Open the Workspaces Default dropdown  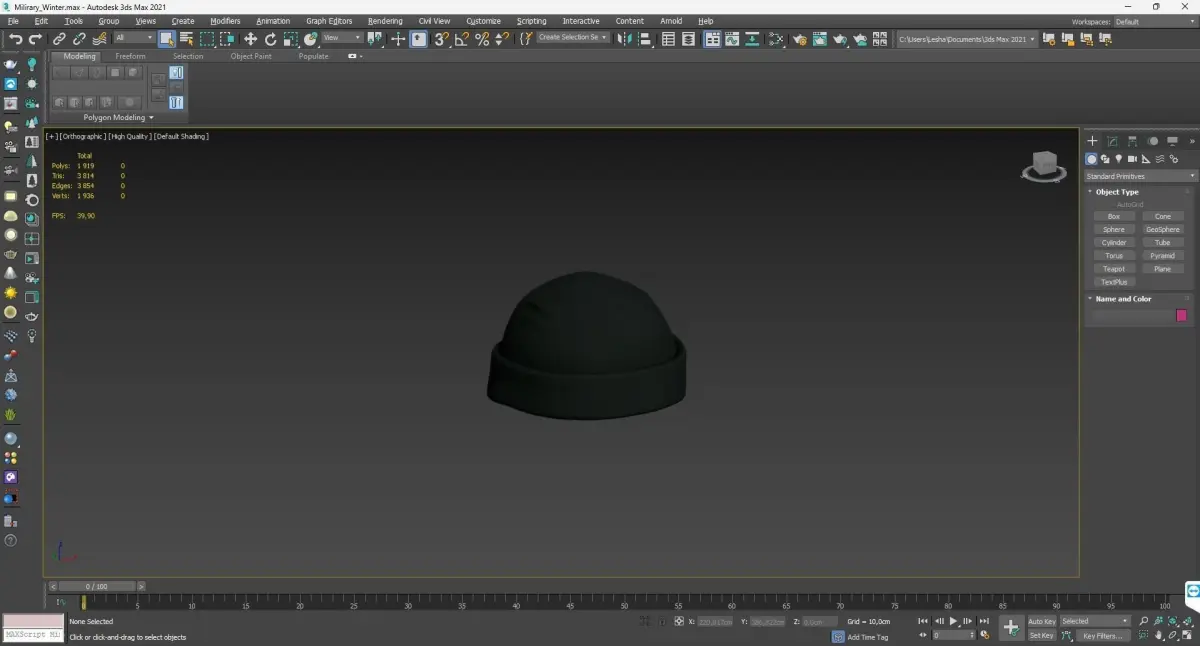[x=1154, y=21]
